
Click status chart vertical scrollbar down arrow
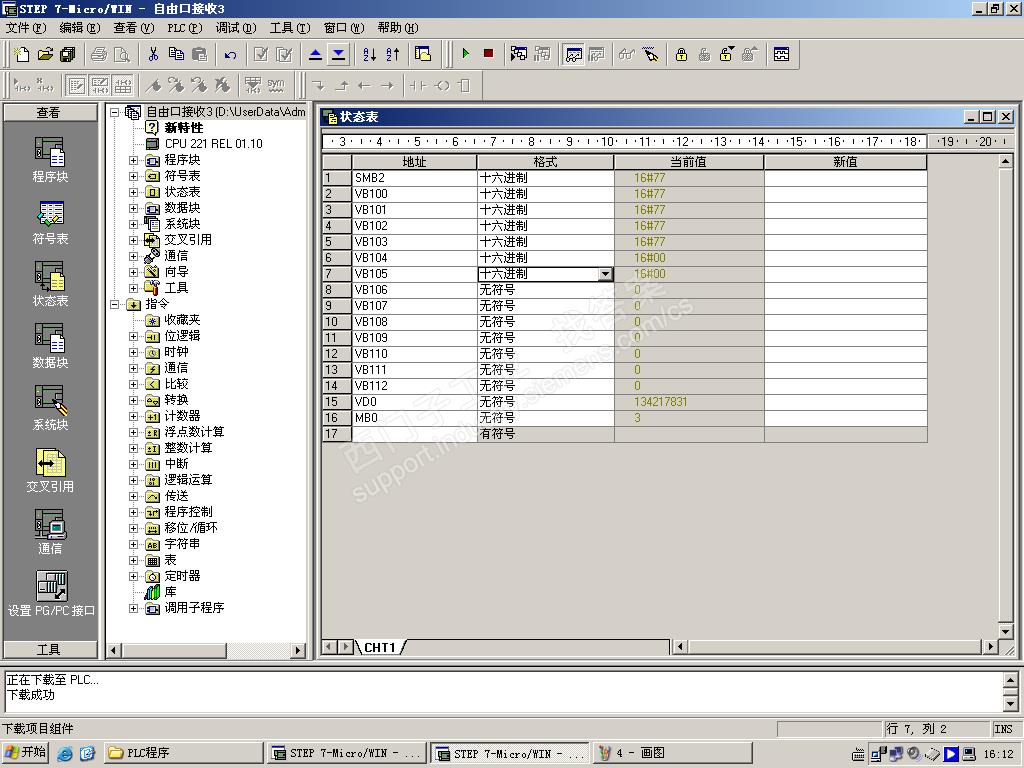click(1006, 631)
